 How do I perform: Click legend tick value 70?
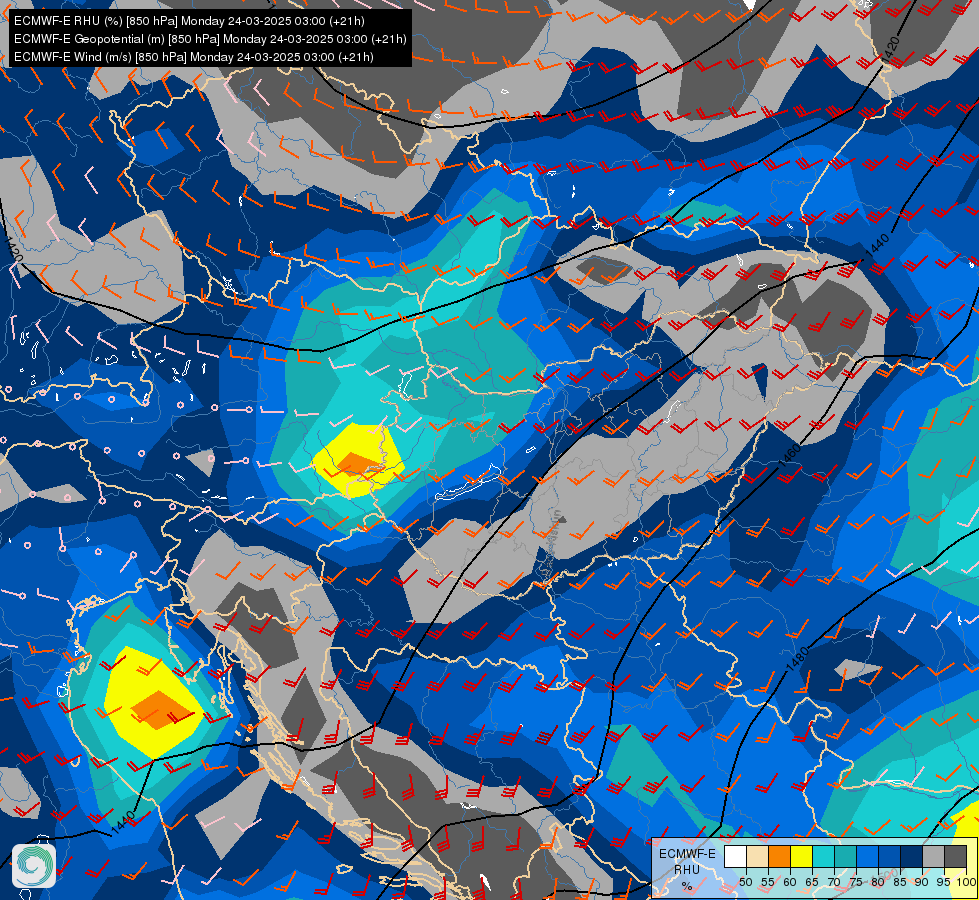[x=834, y=882]
